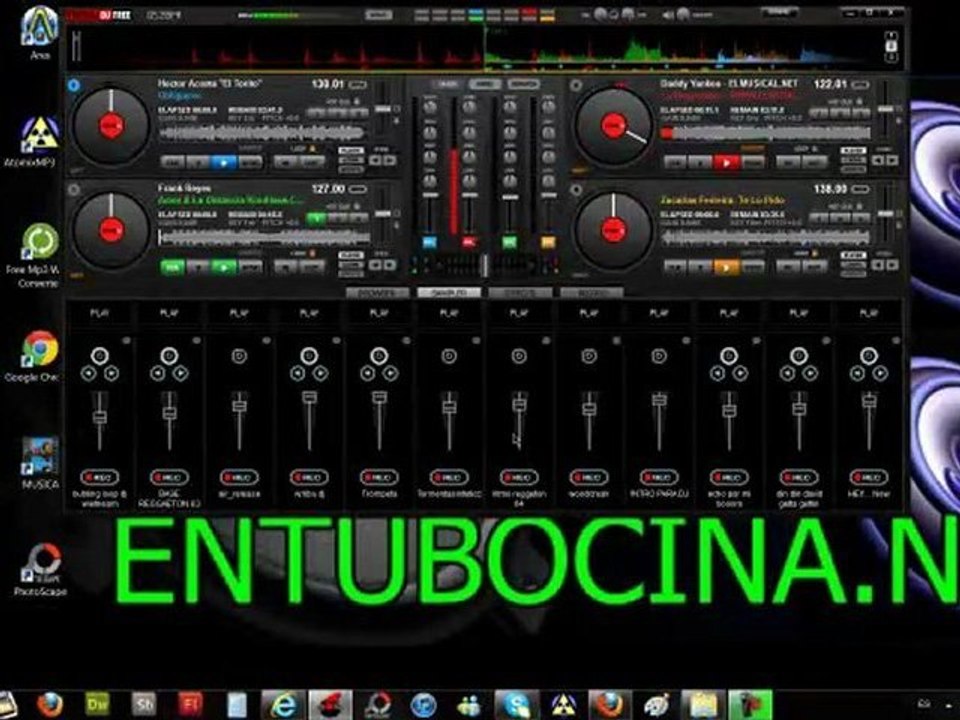Image resolution: width=960 pixels, height=720 pixels.
Task: Select the Hector Acosta deck via its blue circle
Action: (74, 85)
